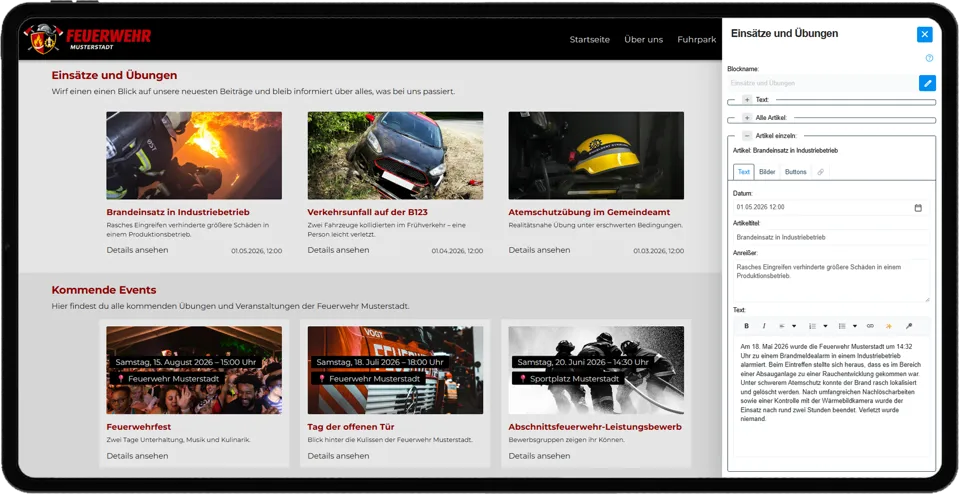Screen dimensions: 960x494
Task: Click the Datum field 01.05.2026 12:00
Action: pyautogui.click(x=831, y=208)
